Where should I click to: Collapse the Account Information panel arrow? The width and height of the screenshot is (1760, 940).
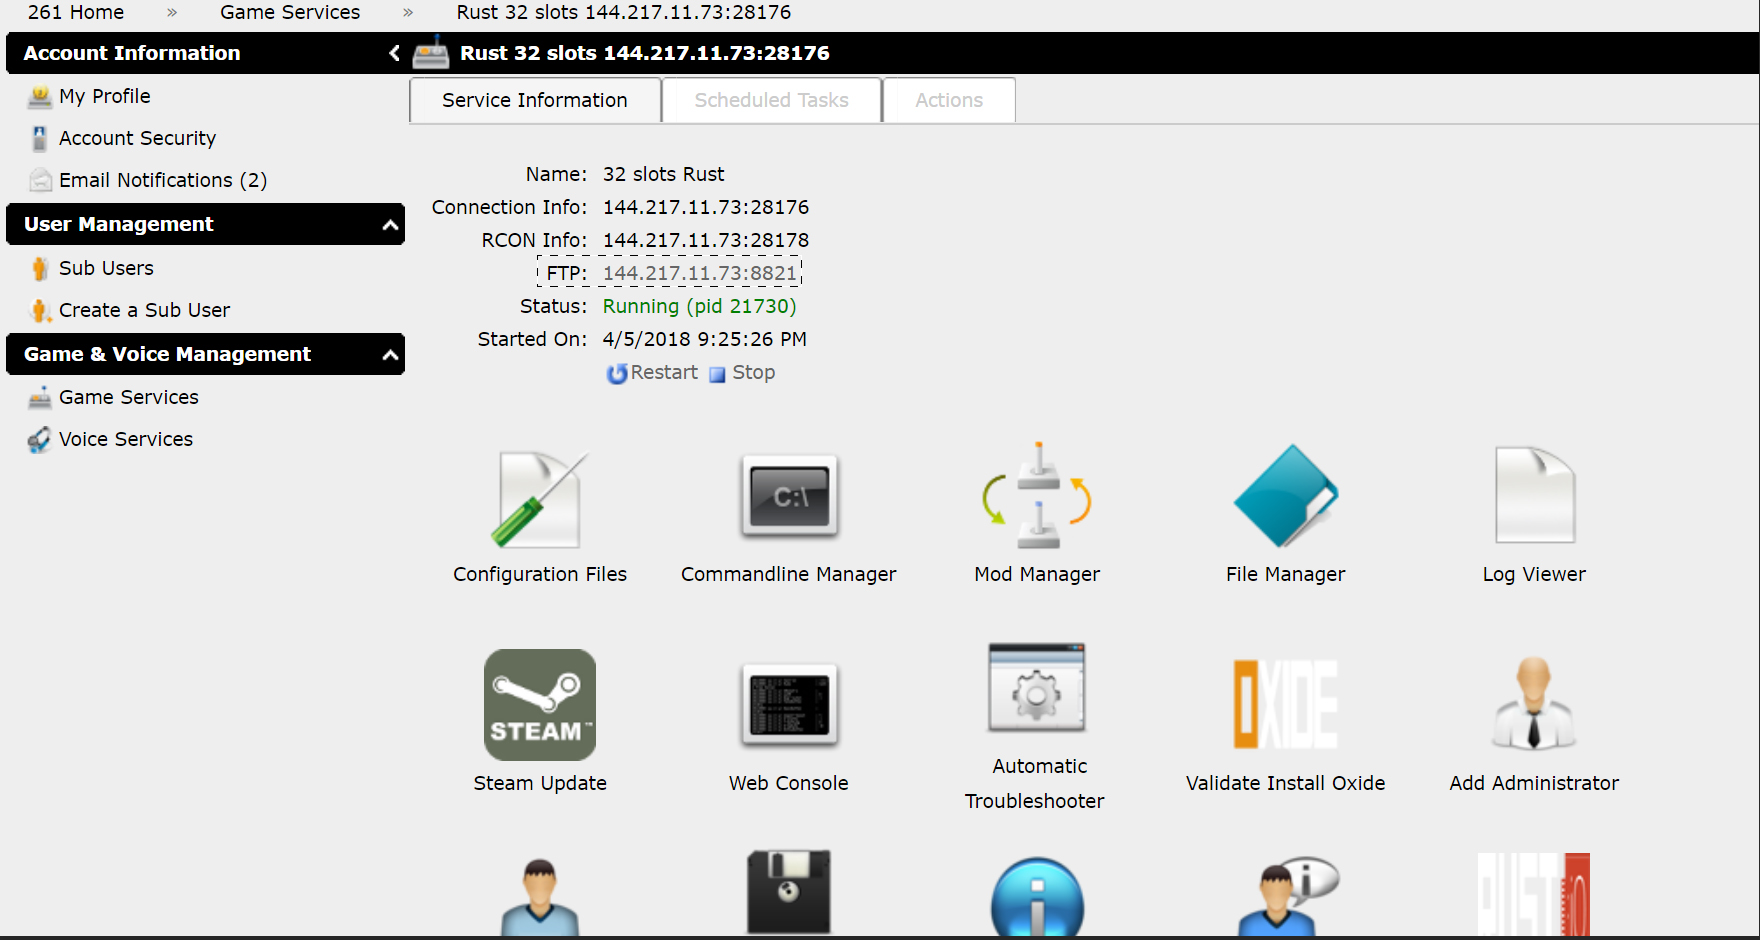394,53
